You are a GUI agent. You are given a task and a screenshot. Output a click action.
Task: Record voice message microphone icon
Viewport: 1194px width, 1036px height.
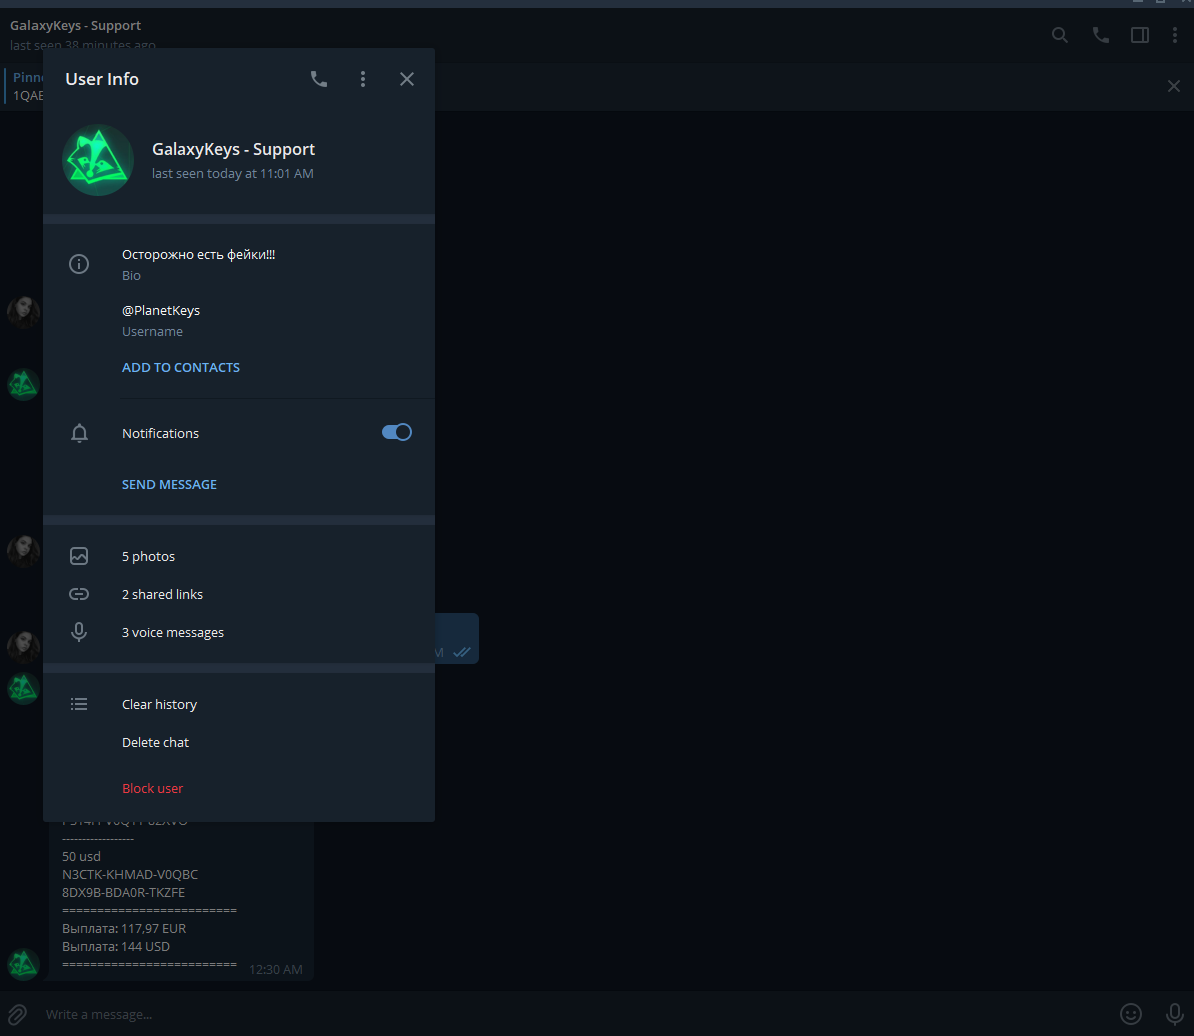(x=1175, y=1014)
